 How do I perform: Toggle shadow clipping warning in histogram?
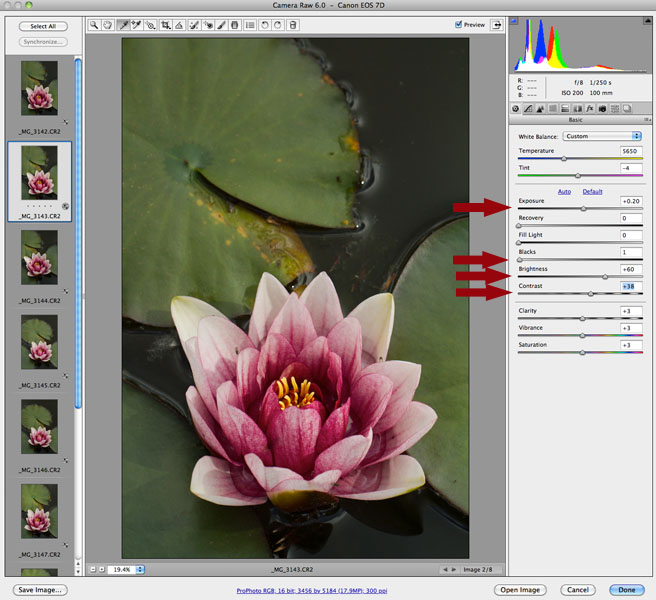click(514, 21)
